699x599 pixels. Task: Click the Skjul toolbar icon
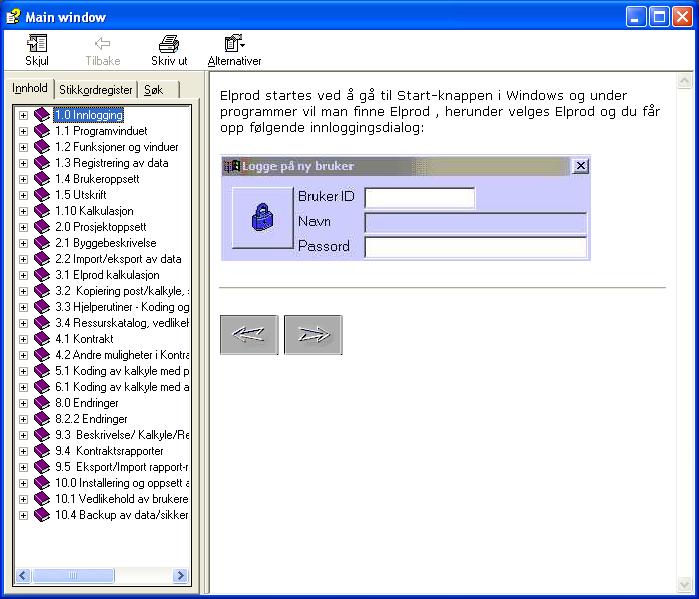point(37,44)
